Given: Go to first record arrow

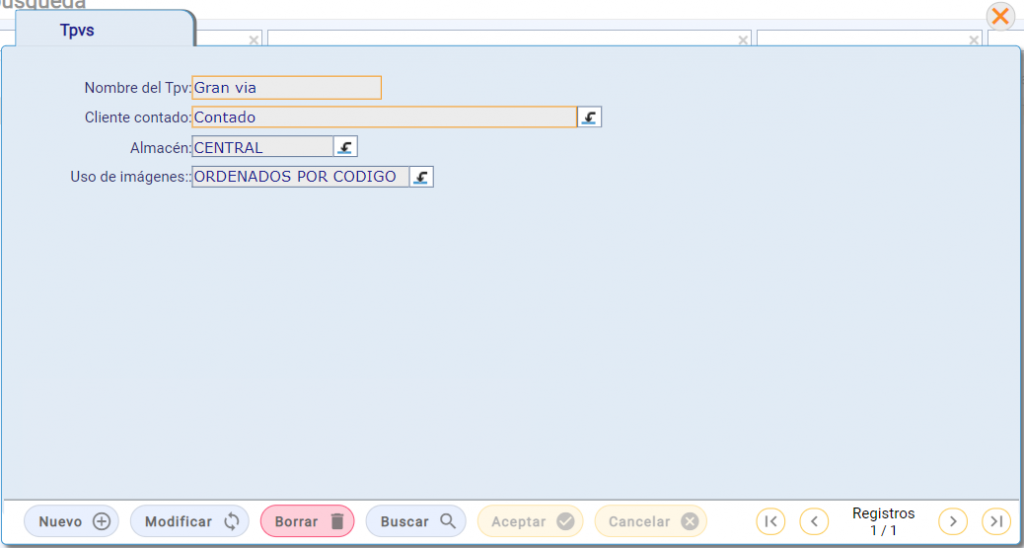Looking at the screenshot, I should [771, 521].
